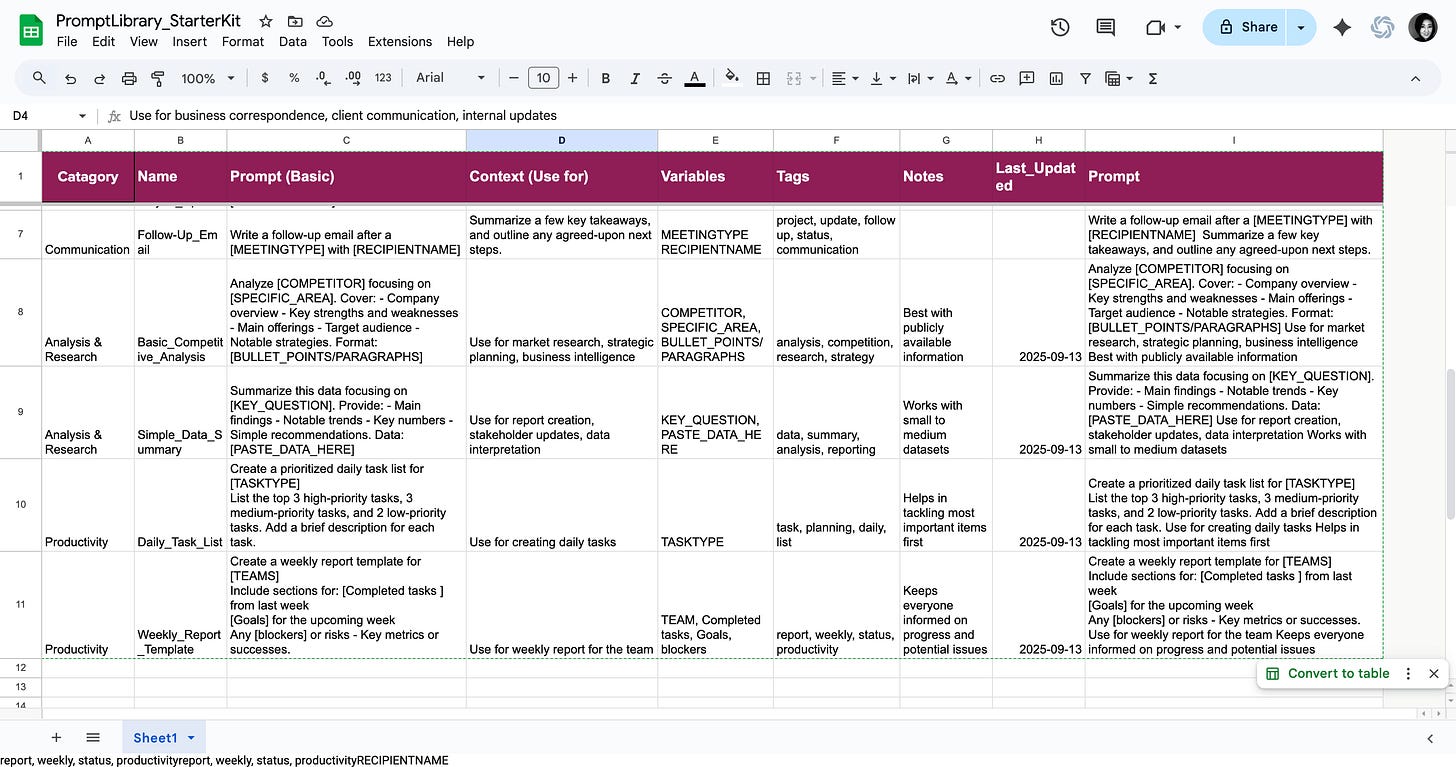Format as currency with dollar icon
Screen dimensions: 1456x767
point(264,78)
